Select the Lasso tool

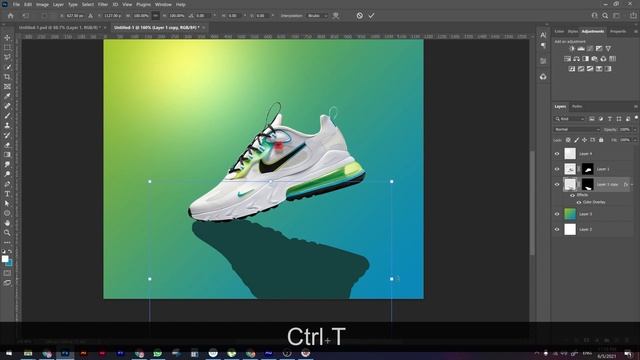click(x=7, y=57)
